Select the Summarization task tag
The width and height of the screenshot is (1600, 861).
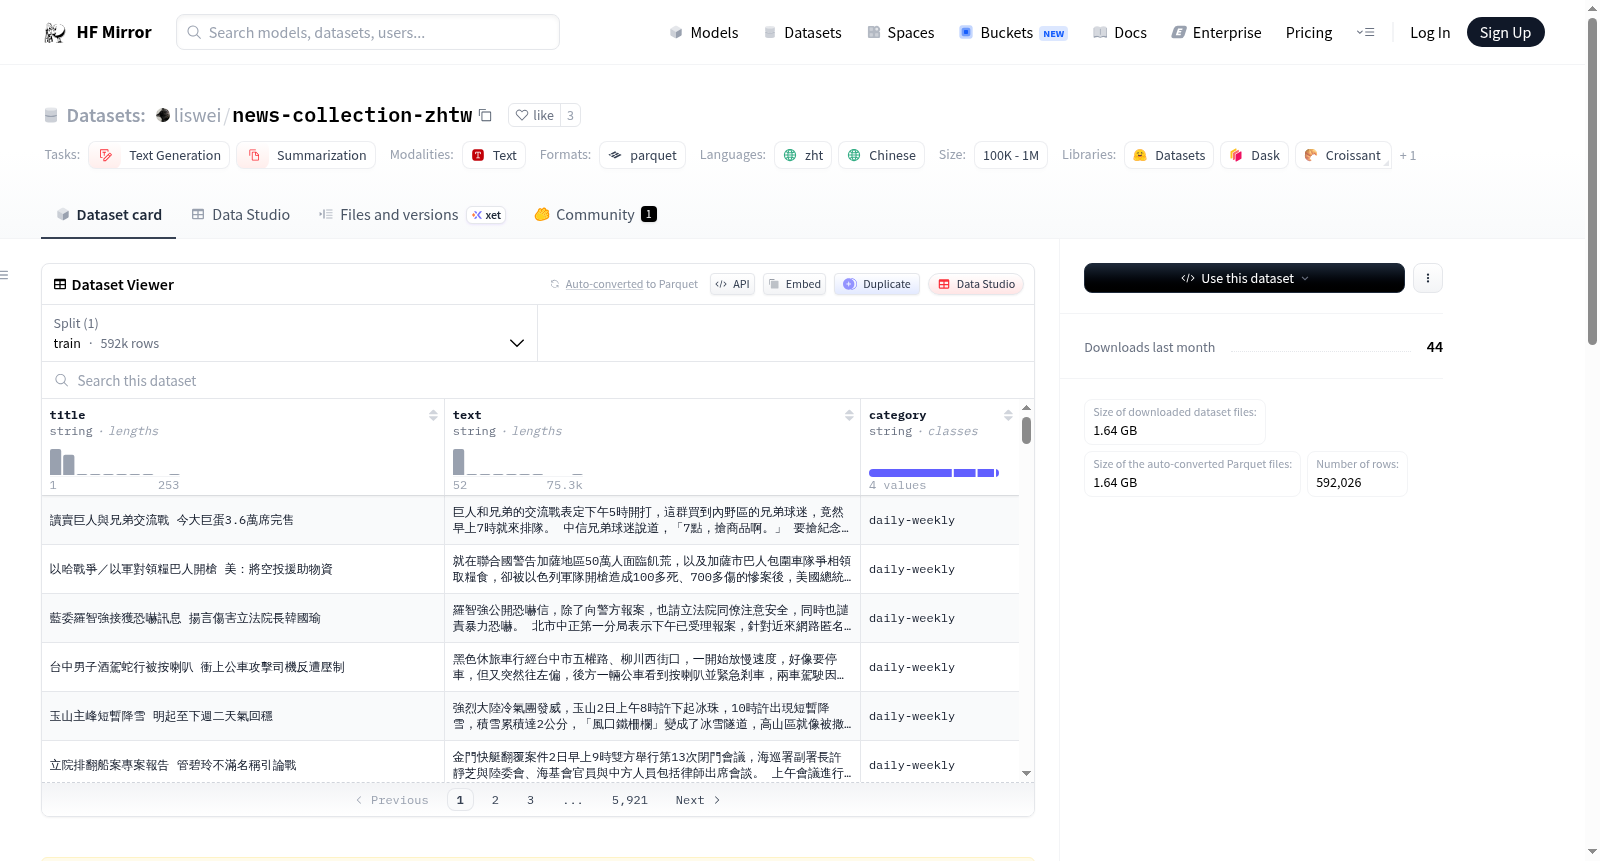click(306, 155)
